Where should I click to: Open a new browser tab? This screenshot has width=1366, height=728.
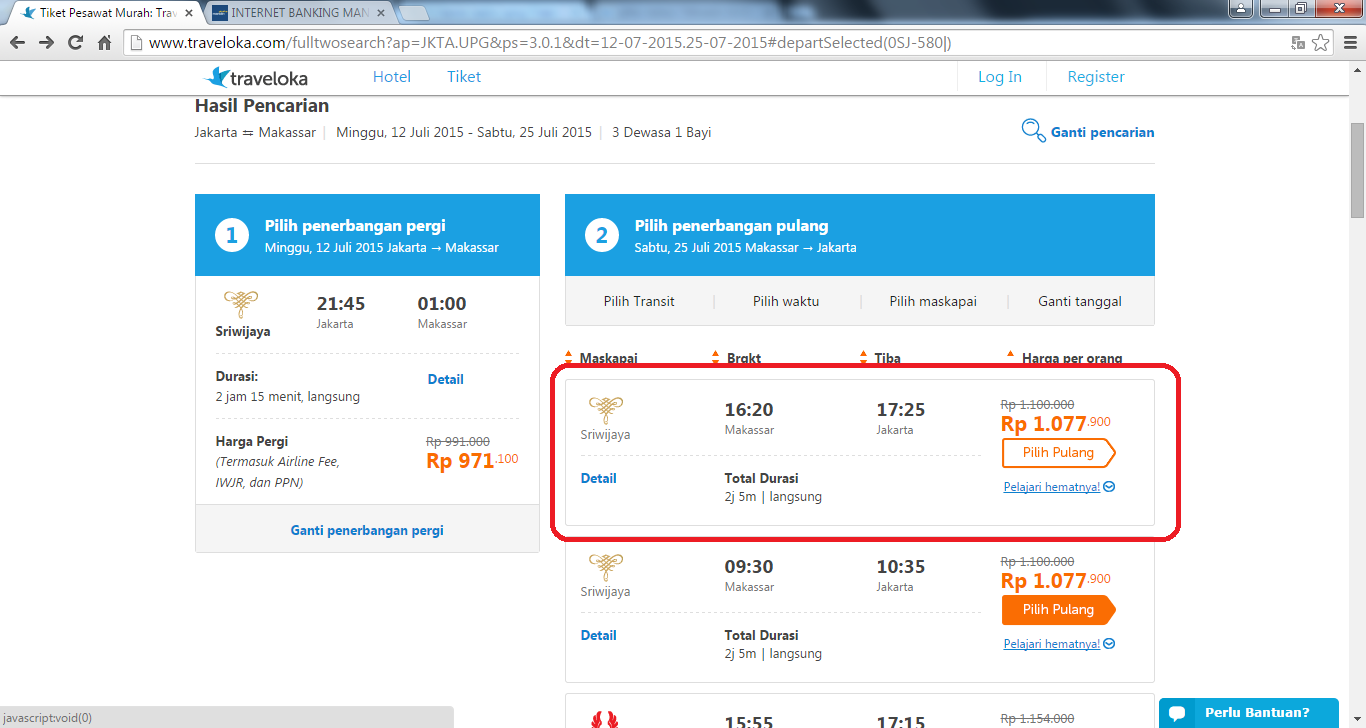414,13
